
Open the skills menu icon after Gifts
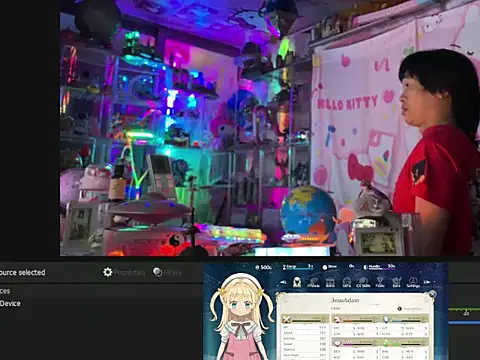tap(363, 282)
